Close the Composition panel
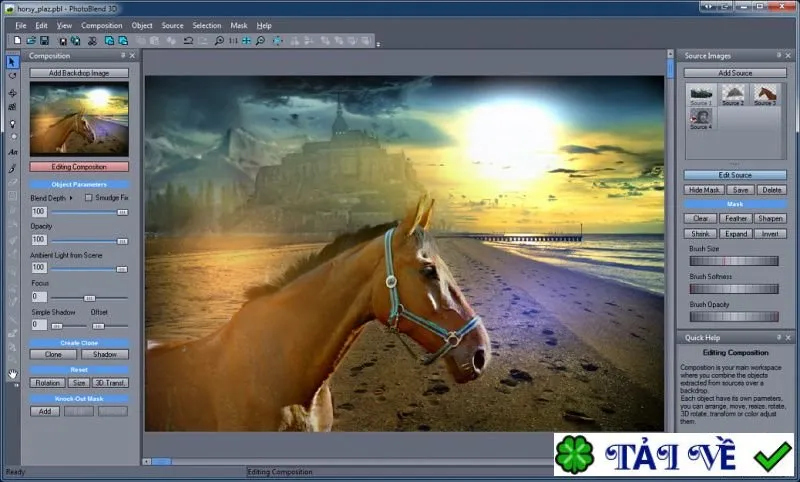 point(133,55)
